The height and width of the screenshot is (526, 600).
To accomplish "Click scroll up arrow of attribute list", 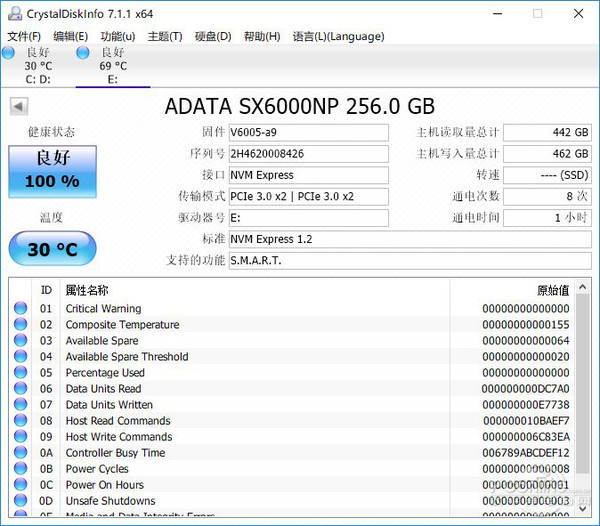I will pyautogui.click(x=583, y=287).
